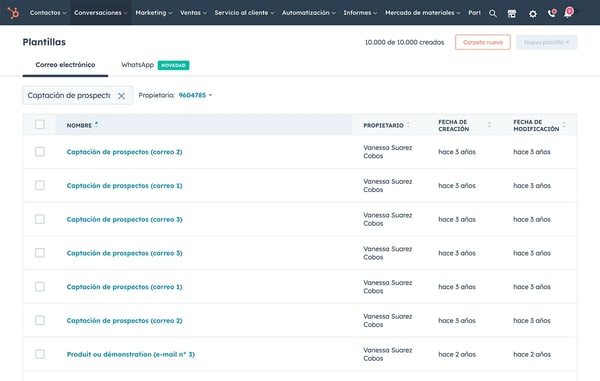
Task: Switch to the Correo electrónico tab
Action: click(x=65, y=65)
